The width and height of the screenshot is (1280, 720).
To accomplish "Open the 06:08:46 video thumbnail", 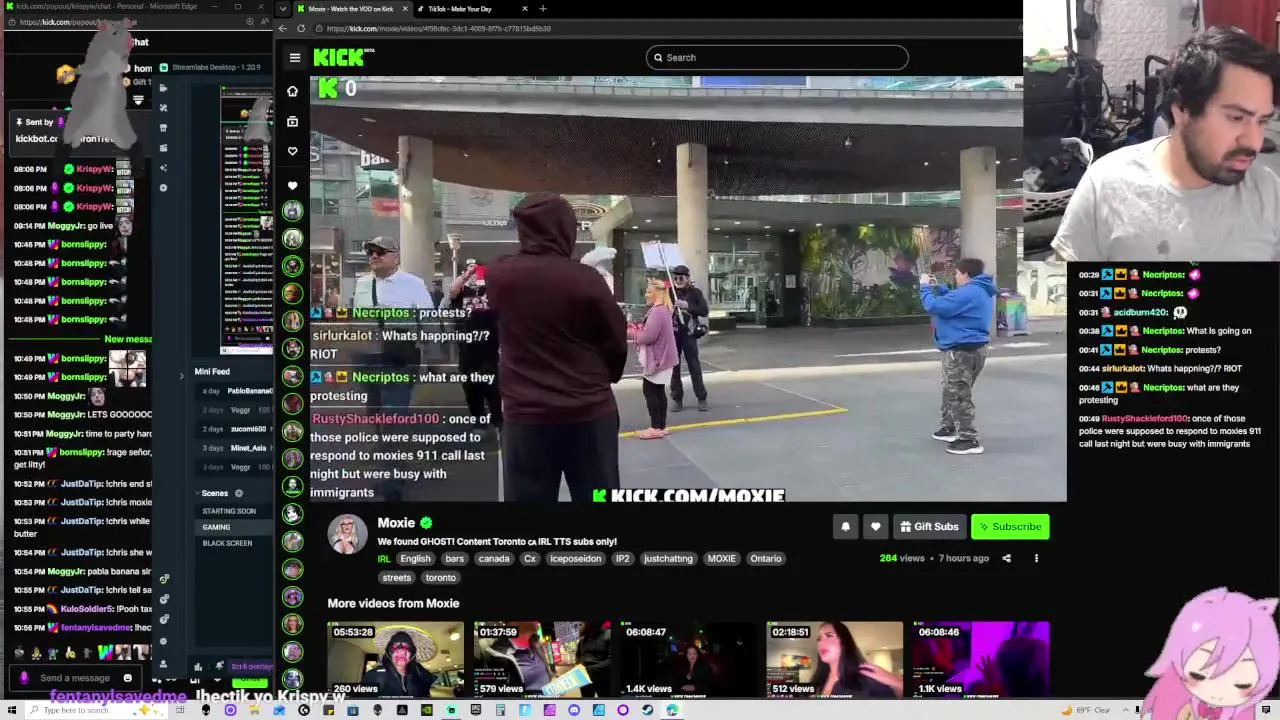I will click(981, 659).
